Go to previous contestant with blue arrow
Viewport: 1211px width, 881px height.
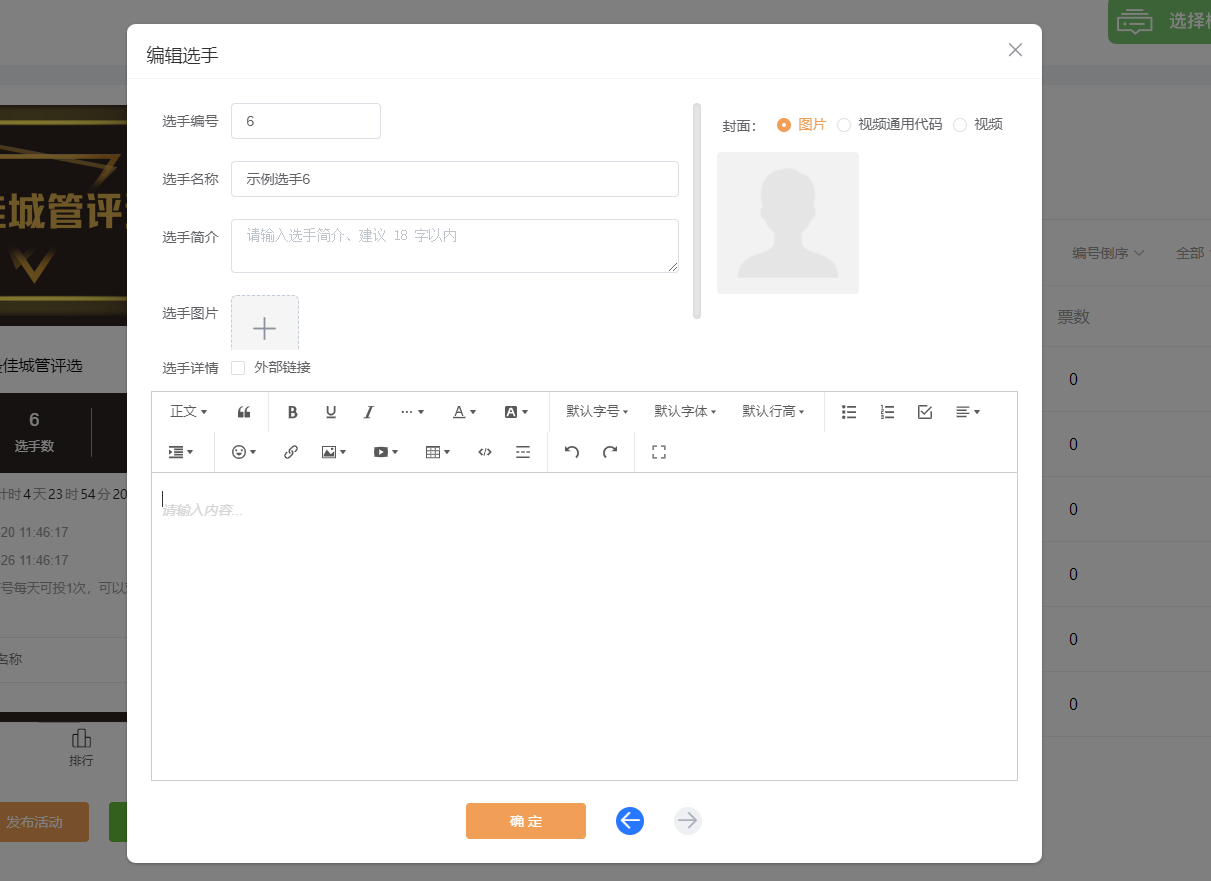tap(630, 821)
